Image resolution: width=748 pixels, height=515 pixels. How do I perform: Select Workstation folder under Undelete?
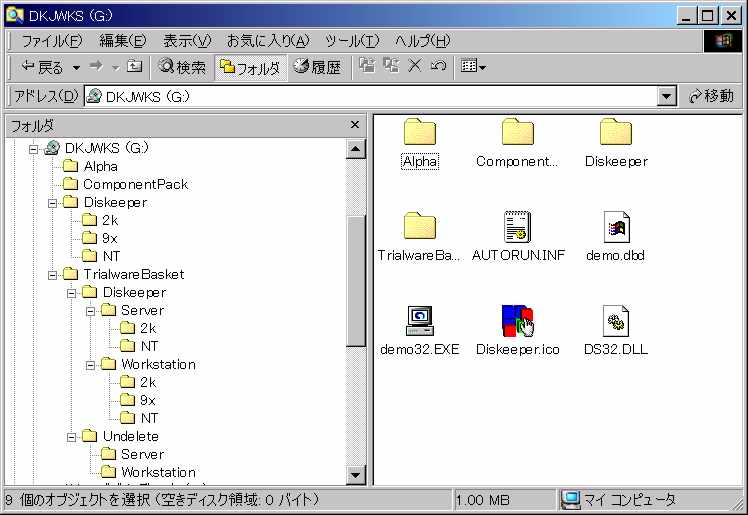click(158, 472)
